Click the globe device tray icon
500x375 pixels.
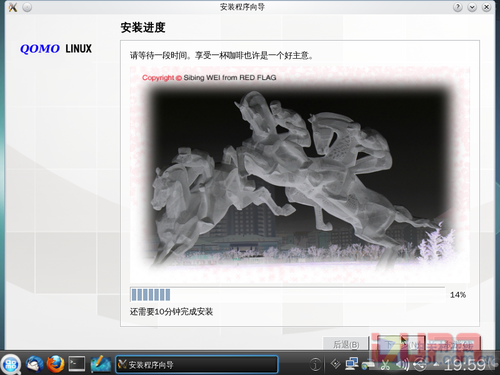coord(368,365)
